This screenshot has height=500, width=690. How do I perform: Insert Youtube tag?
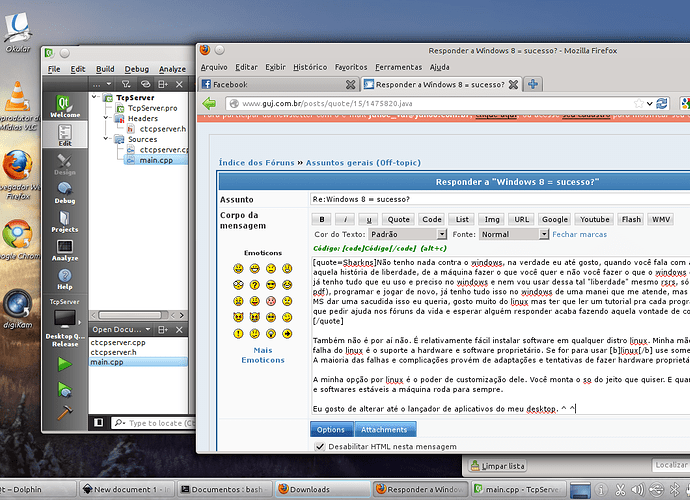[595, 219]
